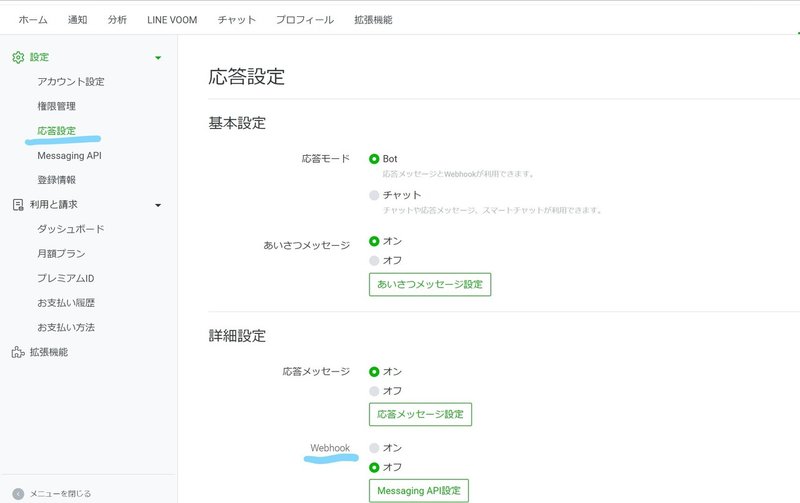Turn あいさつメッセージ on with オン radio
Viewport: 800px width, 503px height.
click(374, 241)
